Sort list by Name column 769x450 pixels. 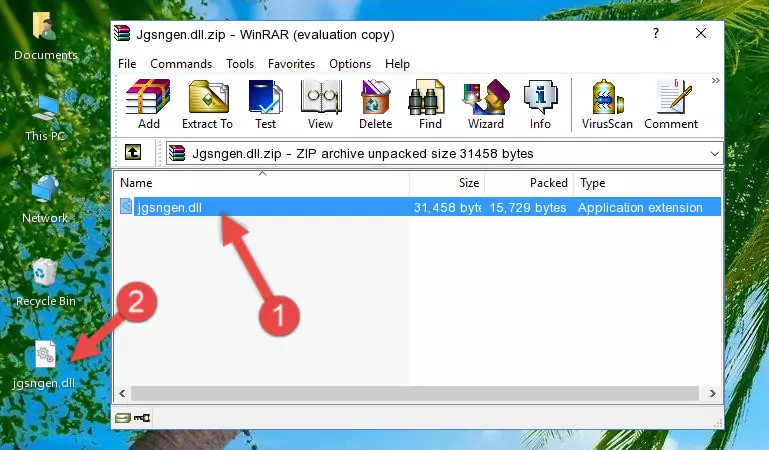point(262,183)
